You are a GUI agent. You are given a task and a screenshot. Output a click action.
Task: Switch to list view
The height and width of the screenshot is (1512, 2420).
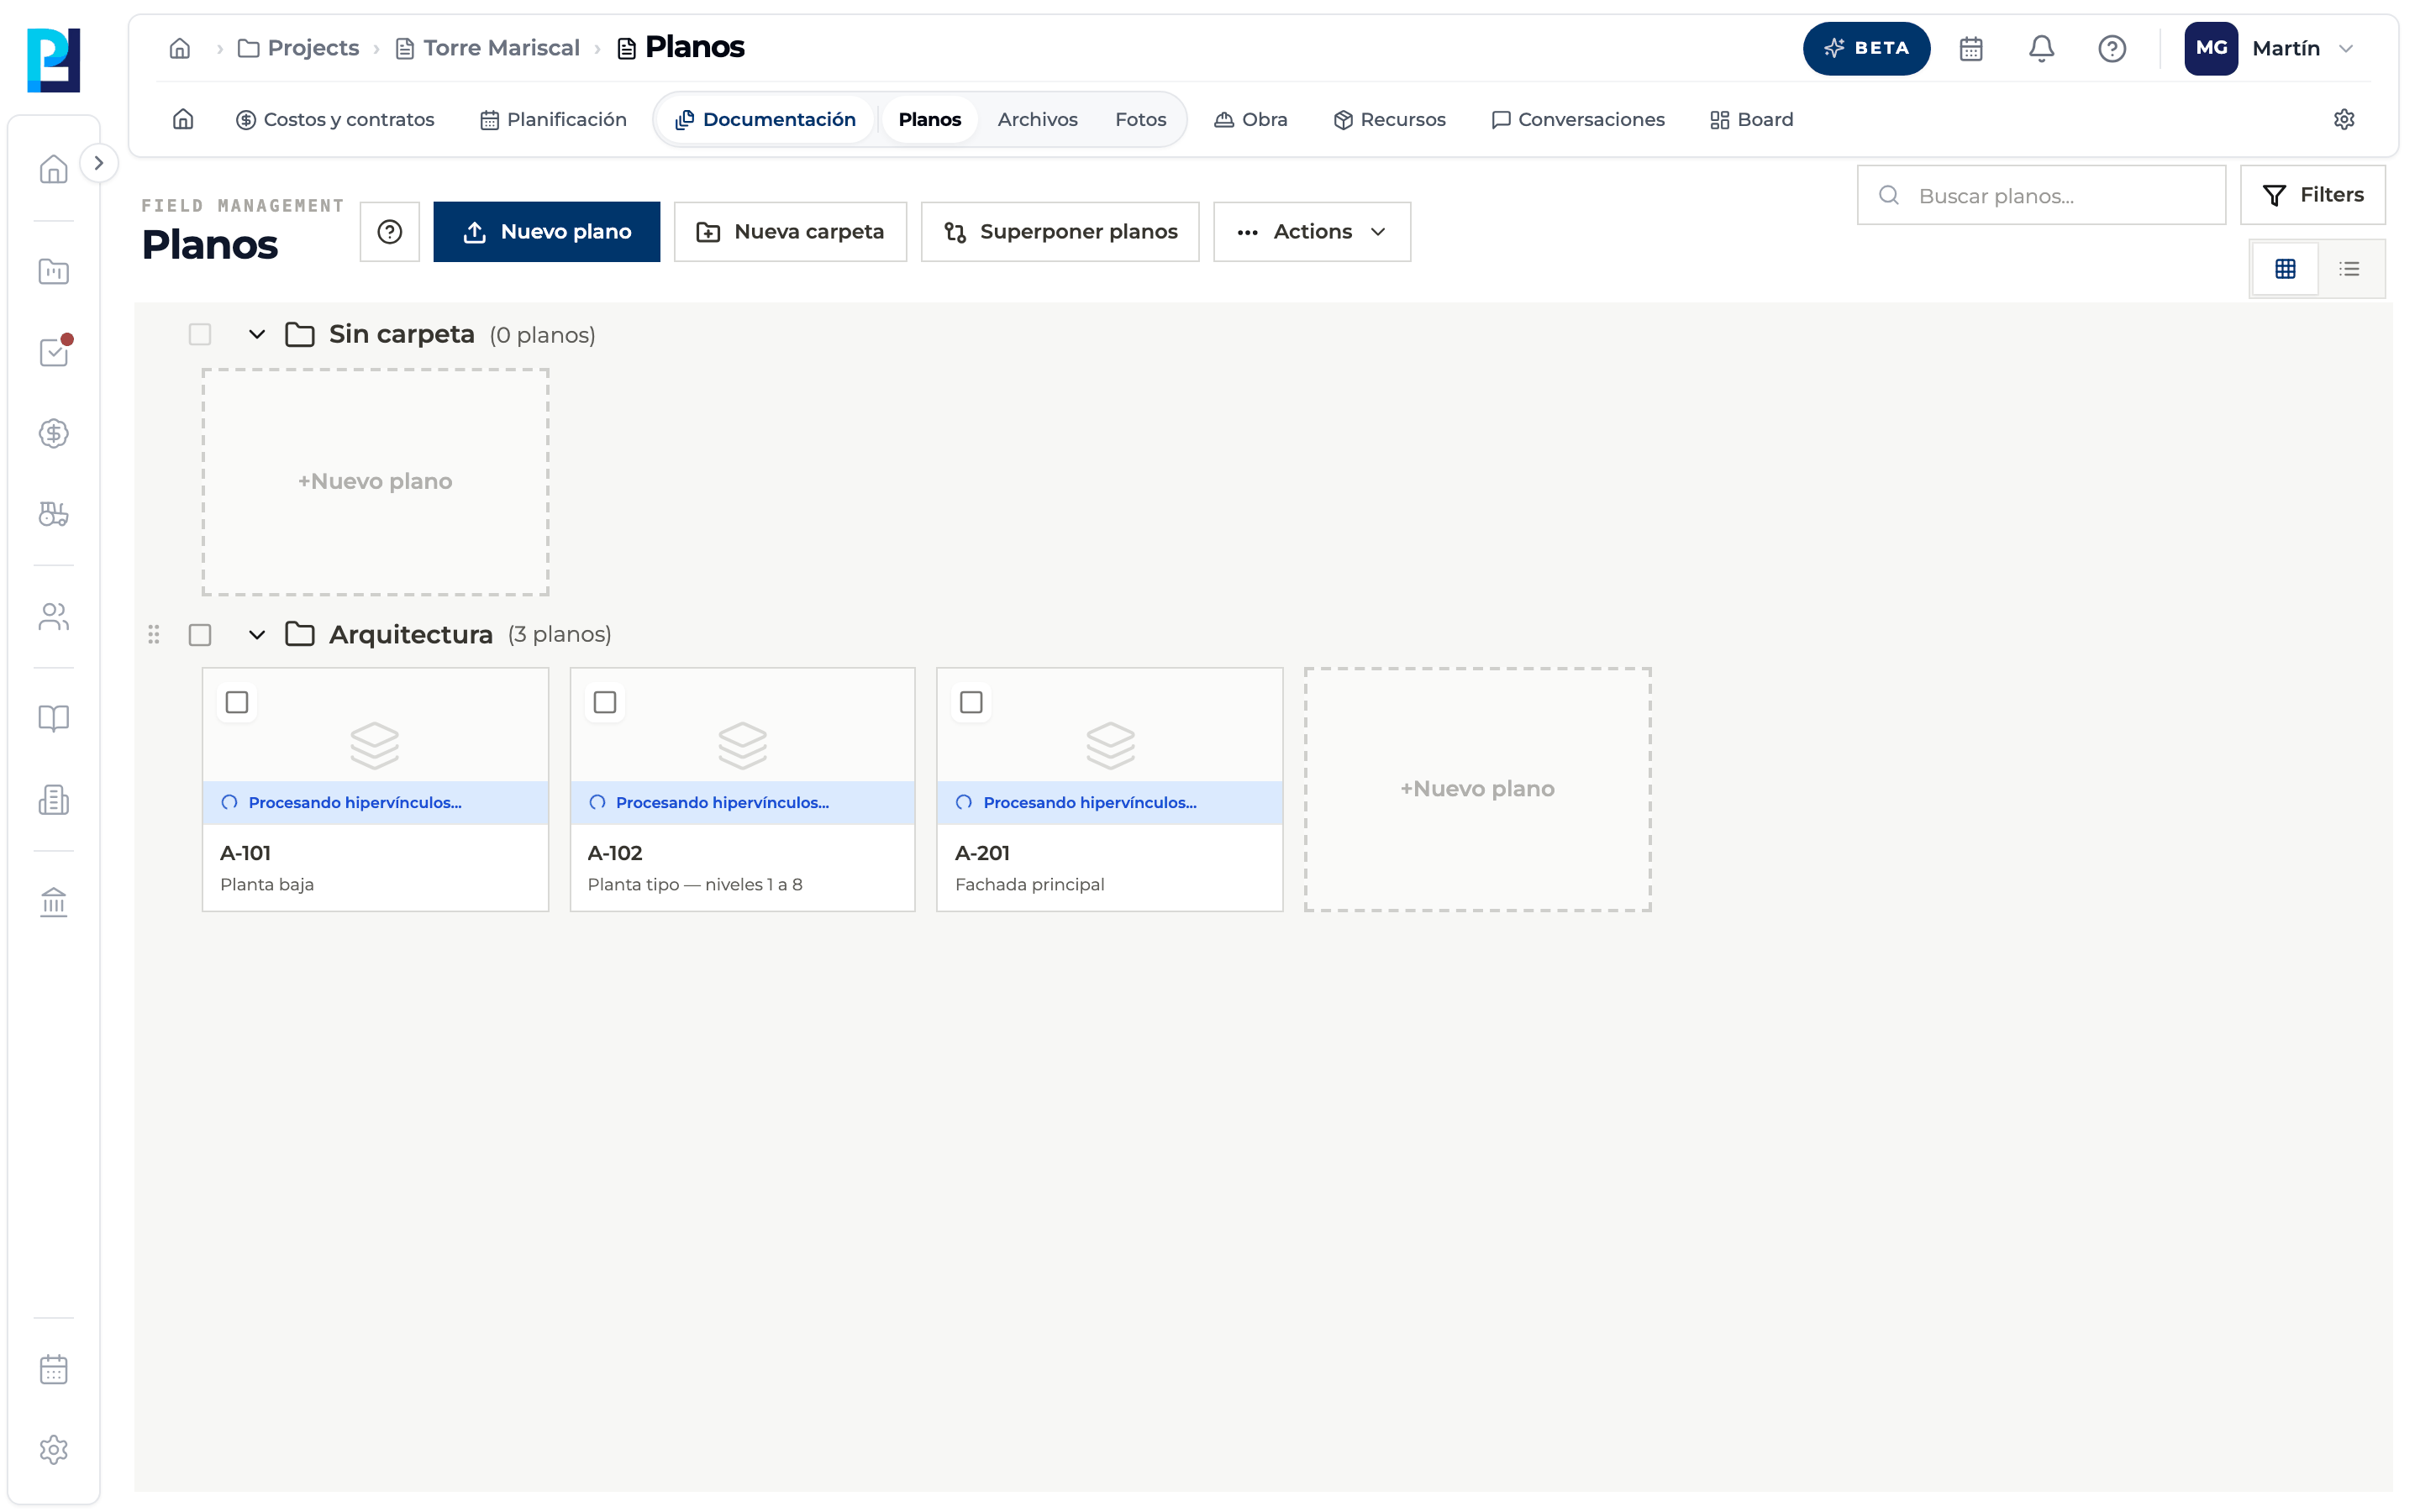2349,268
